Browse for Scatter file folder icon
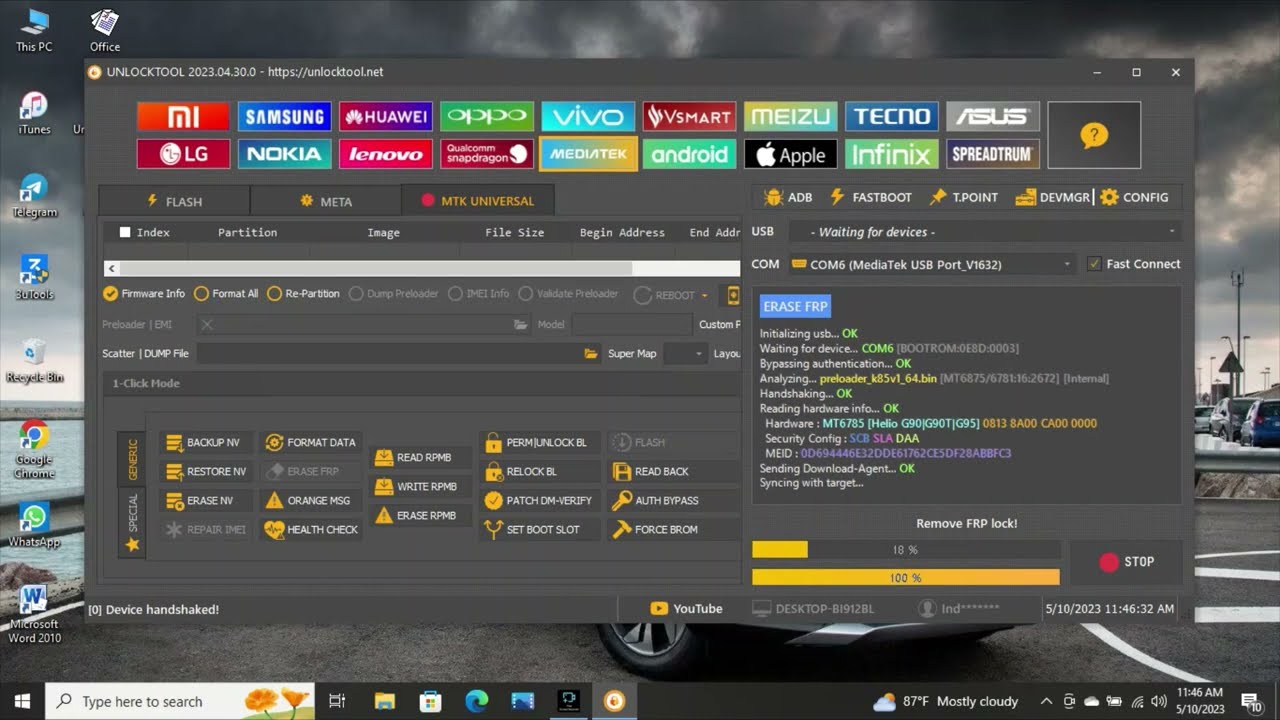Screen dimensions: 1280x720 (591, 354)
